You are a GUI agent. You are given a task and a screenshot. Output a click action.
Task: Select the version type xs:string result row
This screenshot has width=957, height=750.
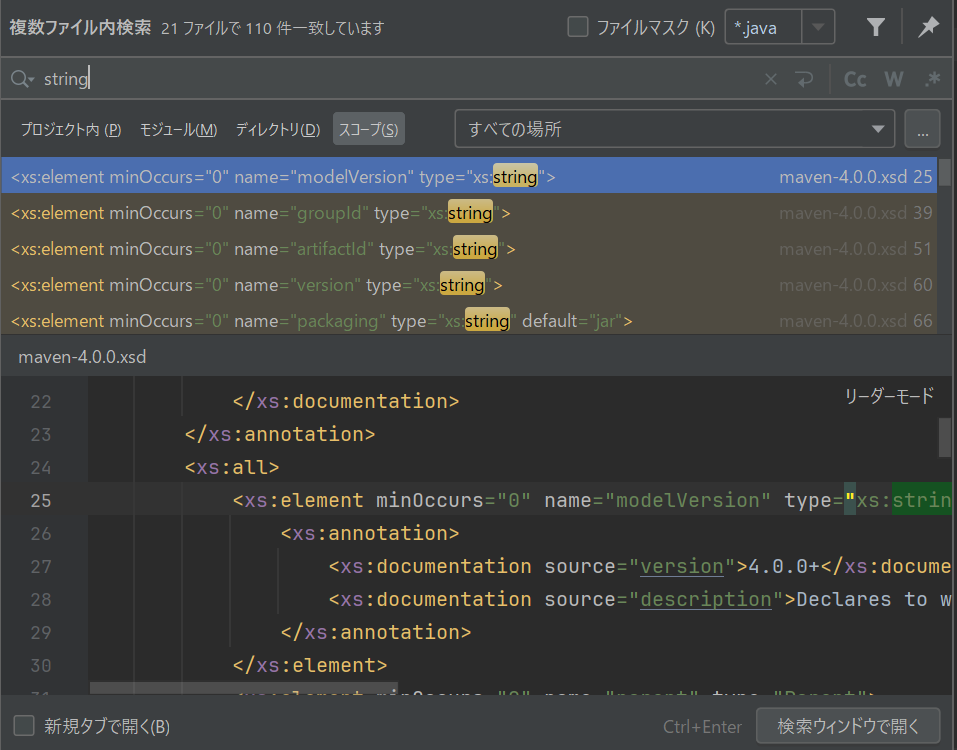tap(469, 285)
